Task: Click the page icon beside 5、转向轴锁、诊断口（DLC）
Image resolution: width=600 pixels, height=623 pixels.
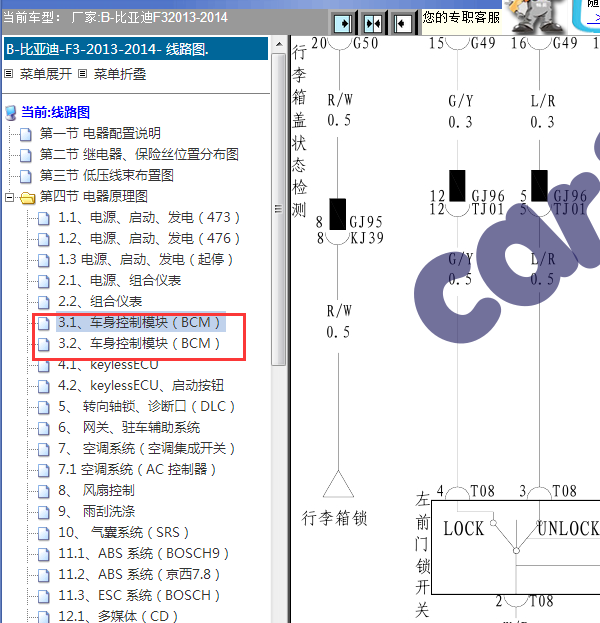Action: pos(44,407)
